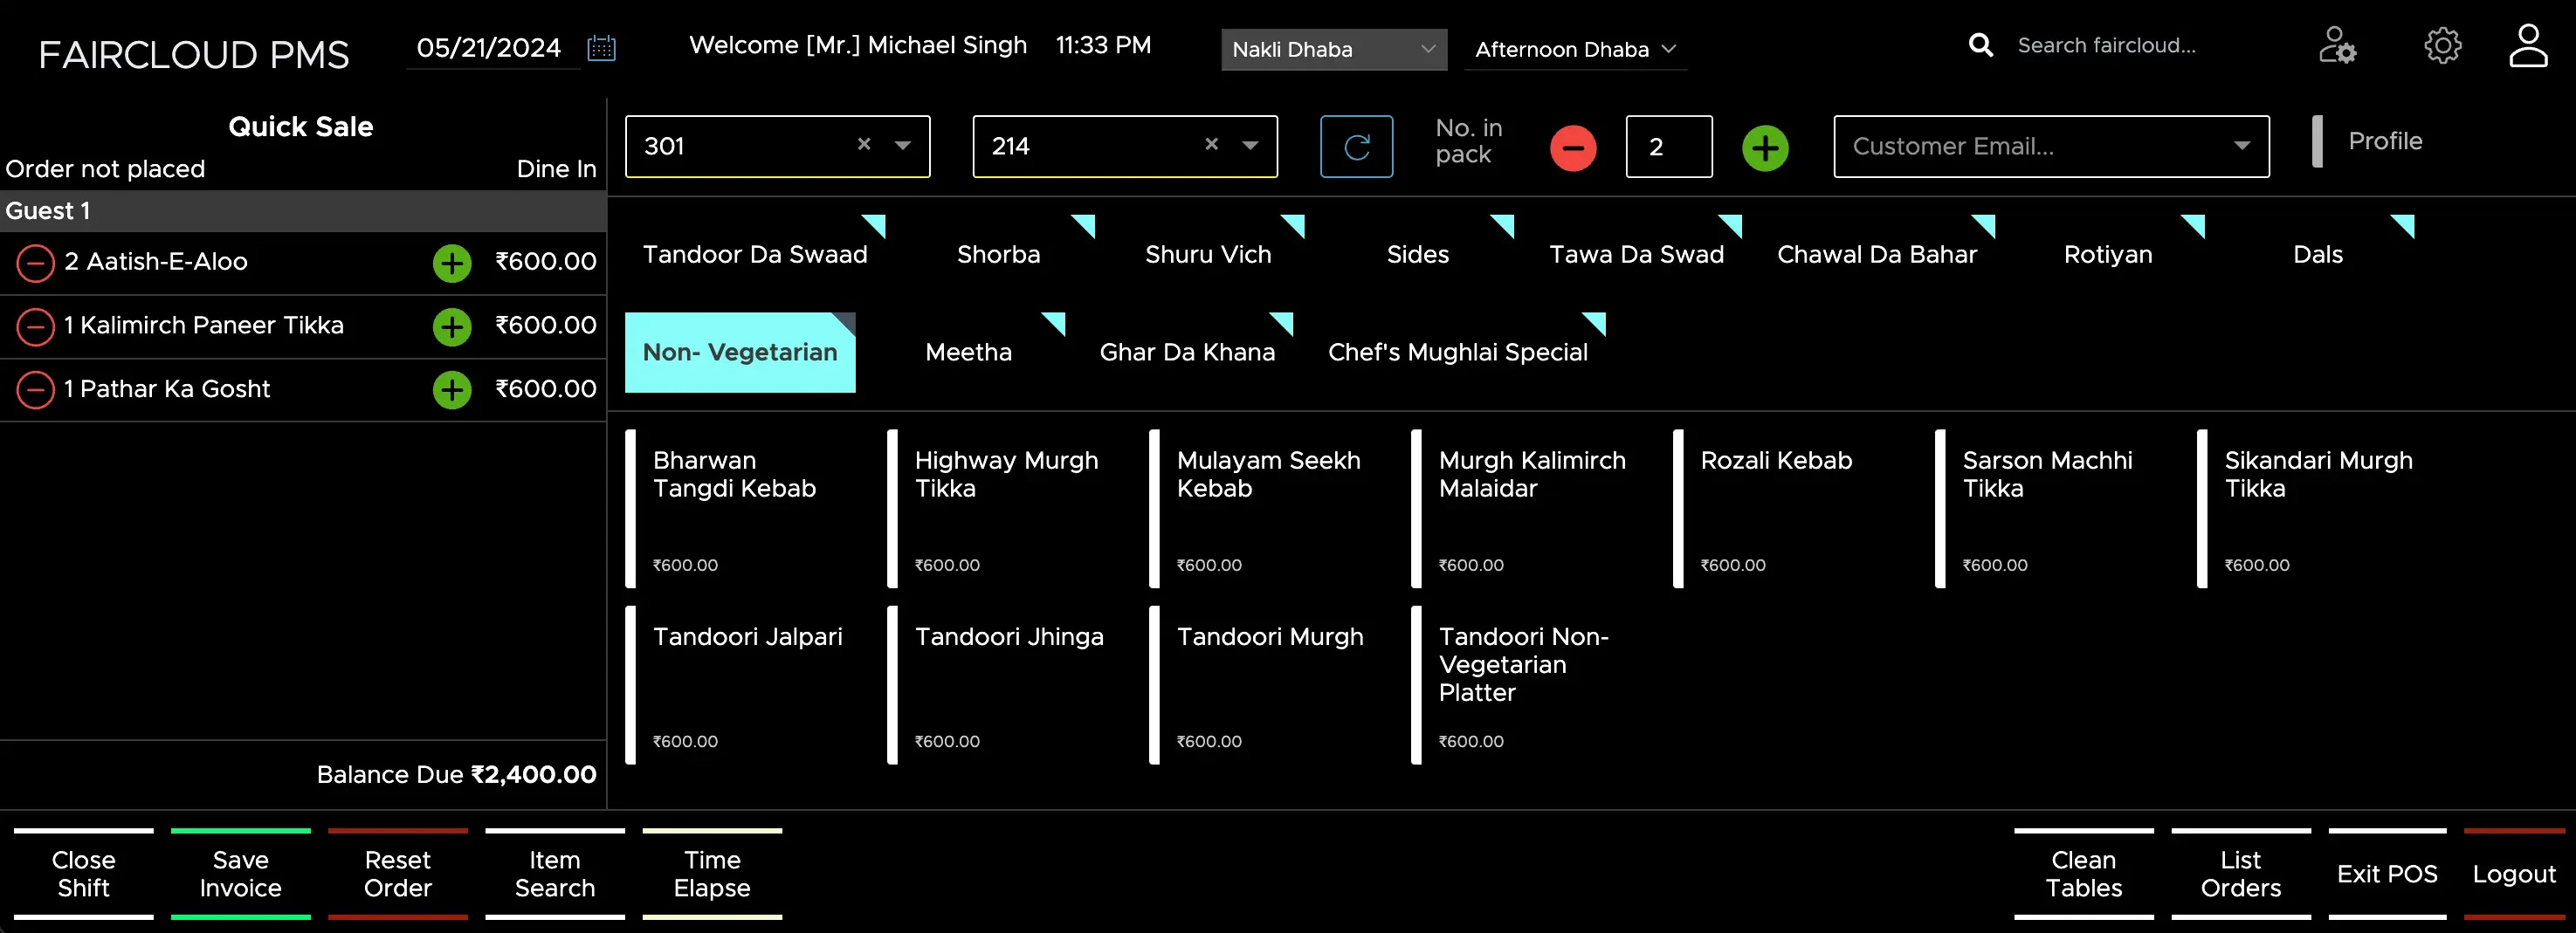
Task: Decrease number in pack with red minus
Action: coord(1572,148)
